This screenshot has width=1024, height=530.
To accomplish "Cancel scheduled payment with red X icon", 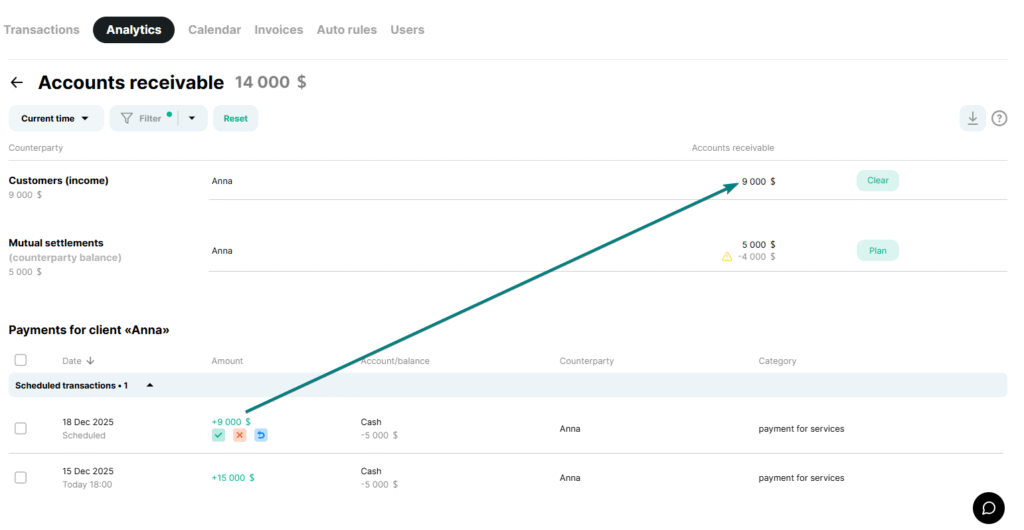I will 239,435.
